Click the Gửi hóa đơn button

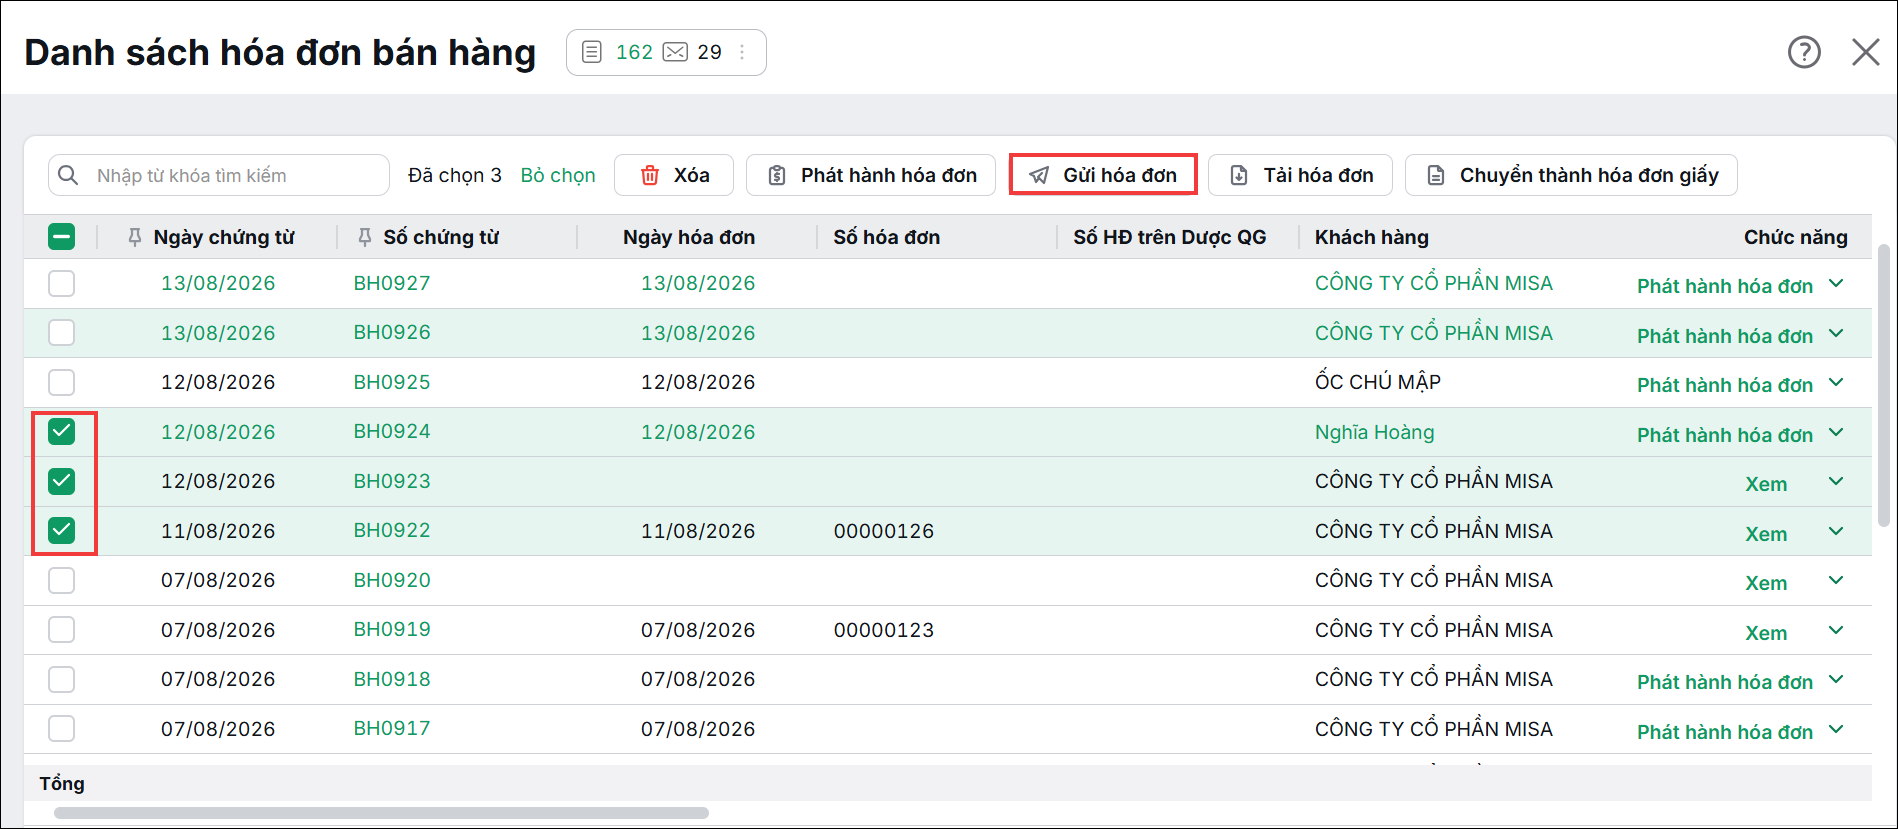1103,175
